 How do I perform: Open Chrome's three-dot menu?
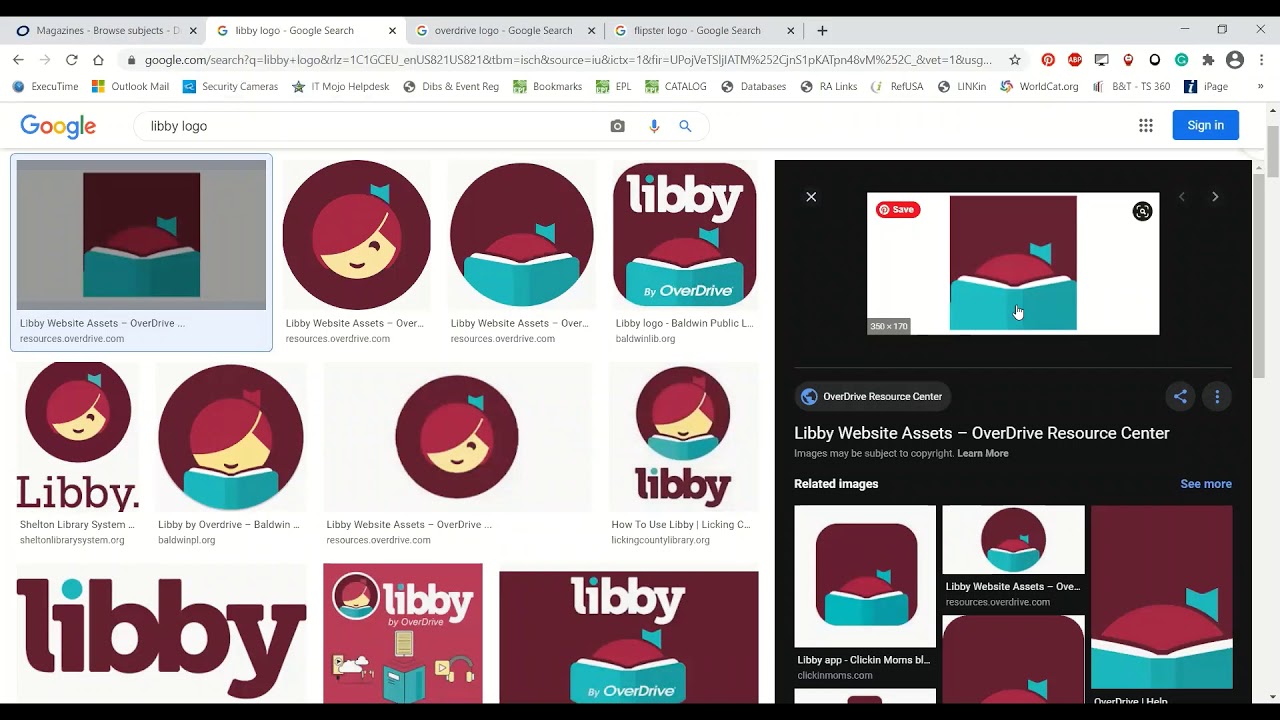click(x=1262, y=60)
